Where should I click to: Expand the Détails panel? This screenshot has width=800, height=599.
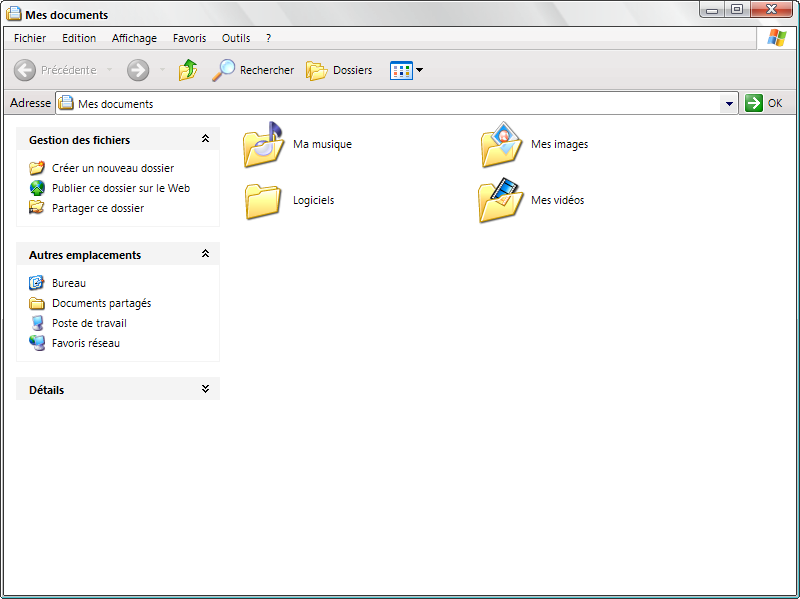(x=205, y=389)
